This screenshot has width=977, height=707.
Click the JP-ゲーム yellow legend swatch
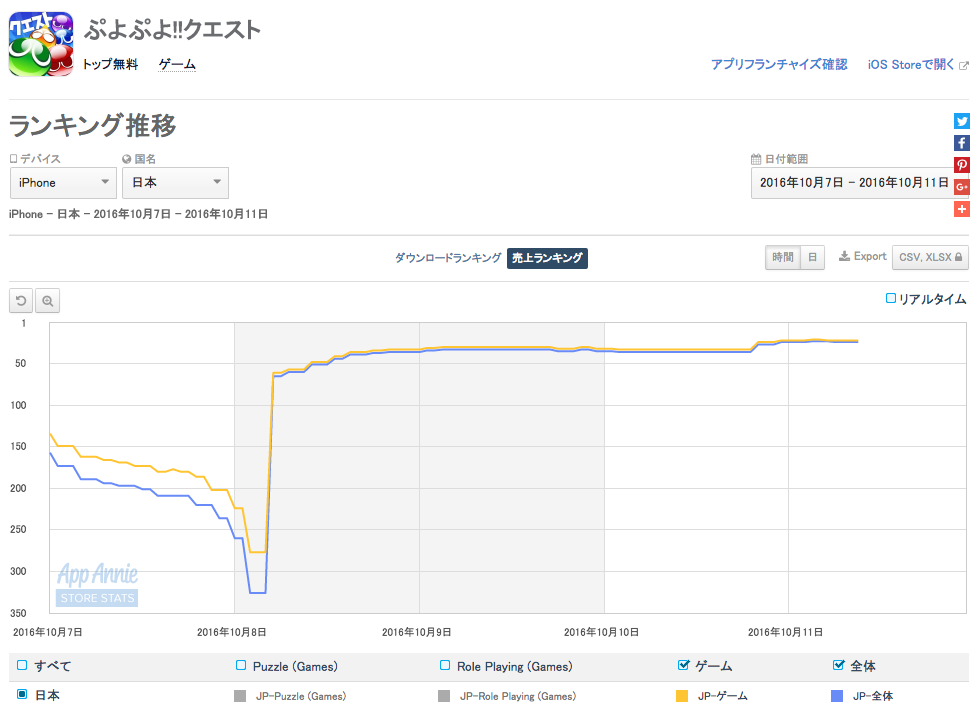682,696
